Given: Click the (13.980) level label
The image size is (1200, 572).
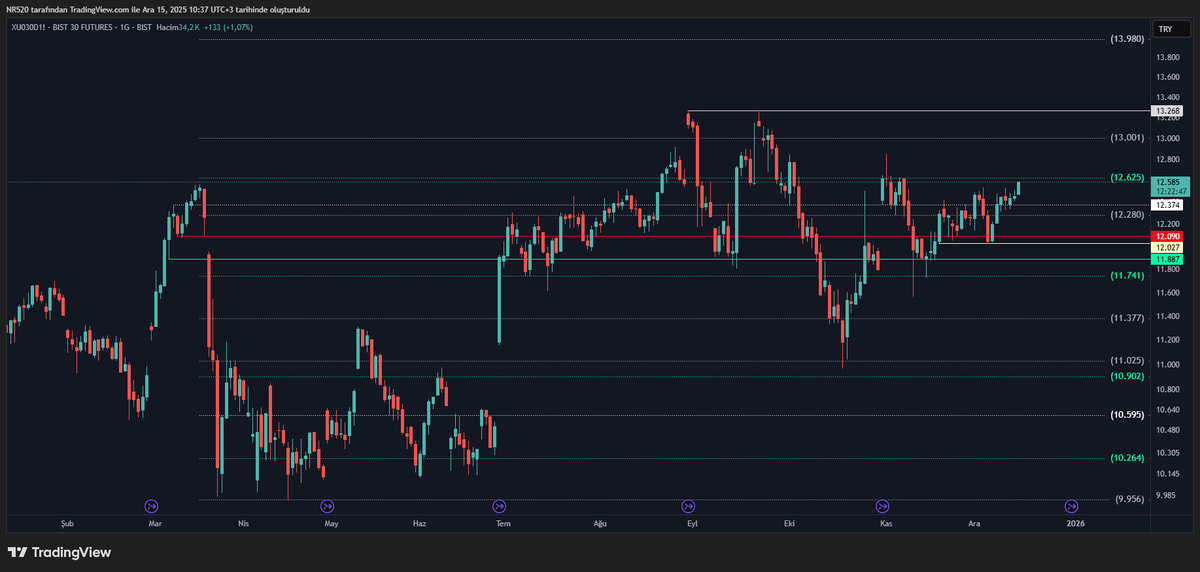Looking at the screenshot, I should point(1127,39).
